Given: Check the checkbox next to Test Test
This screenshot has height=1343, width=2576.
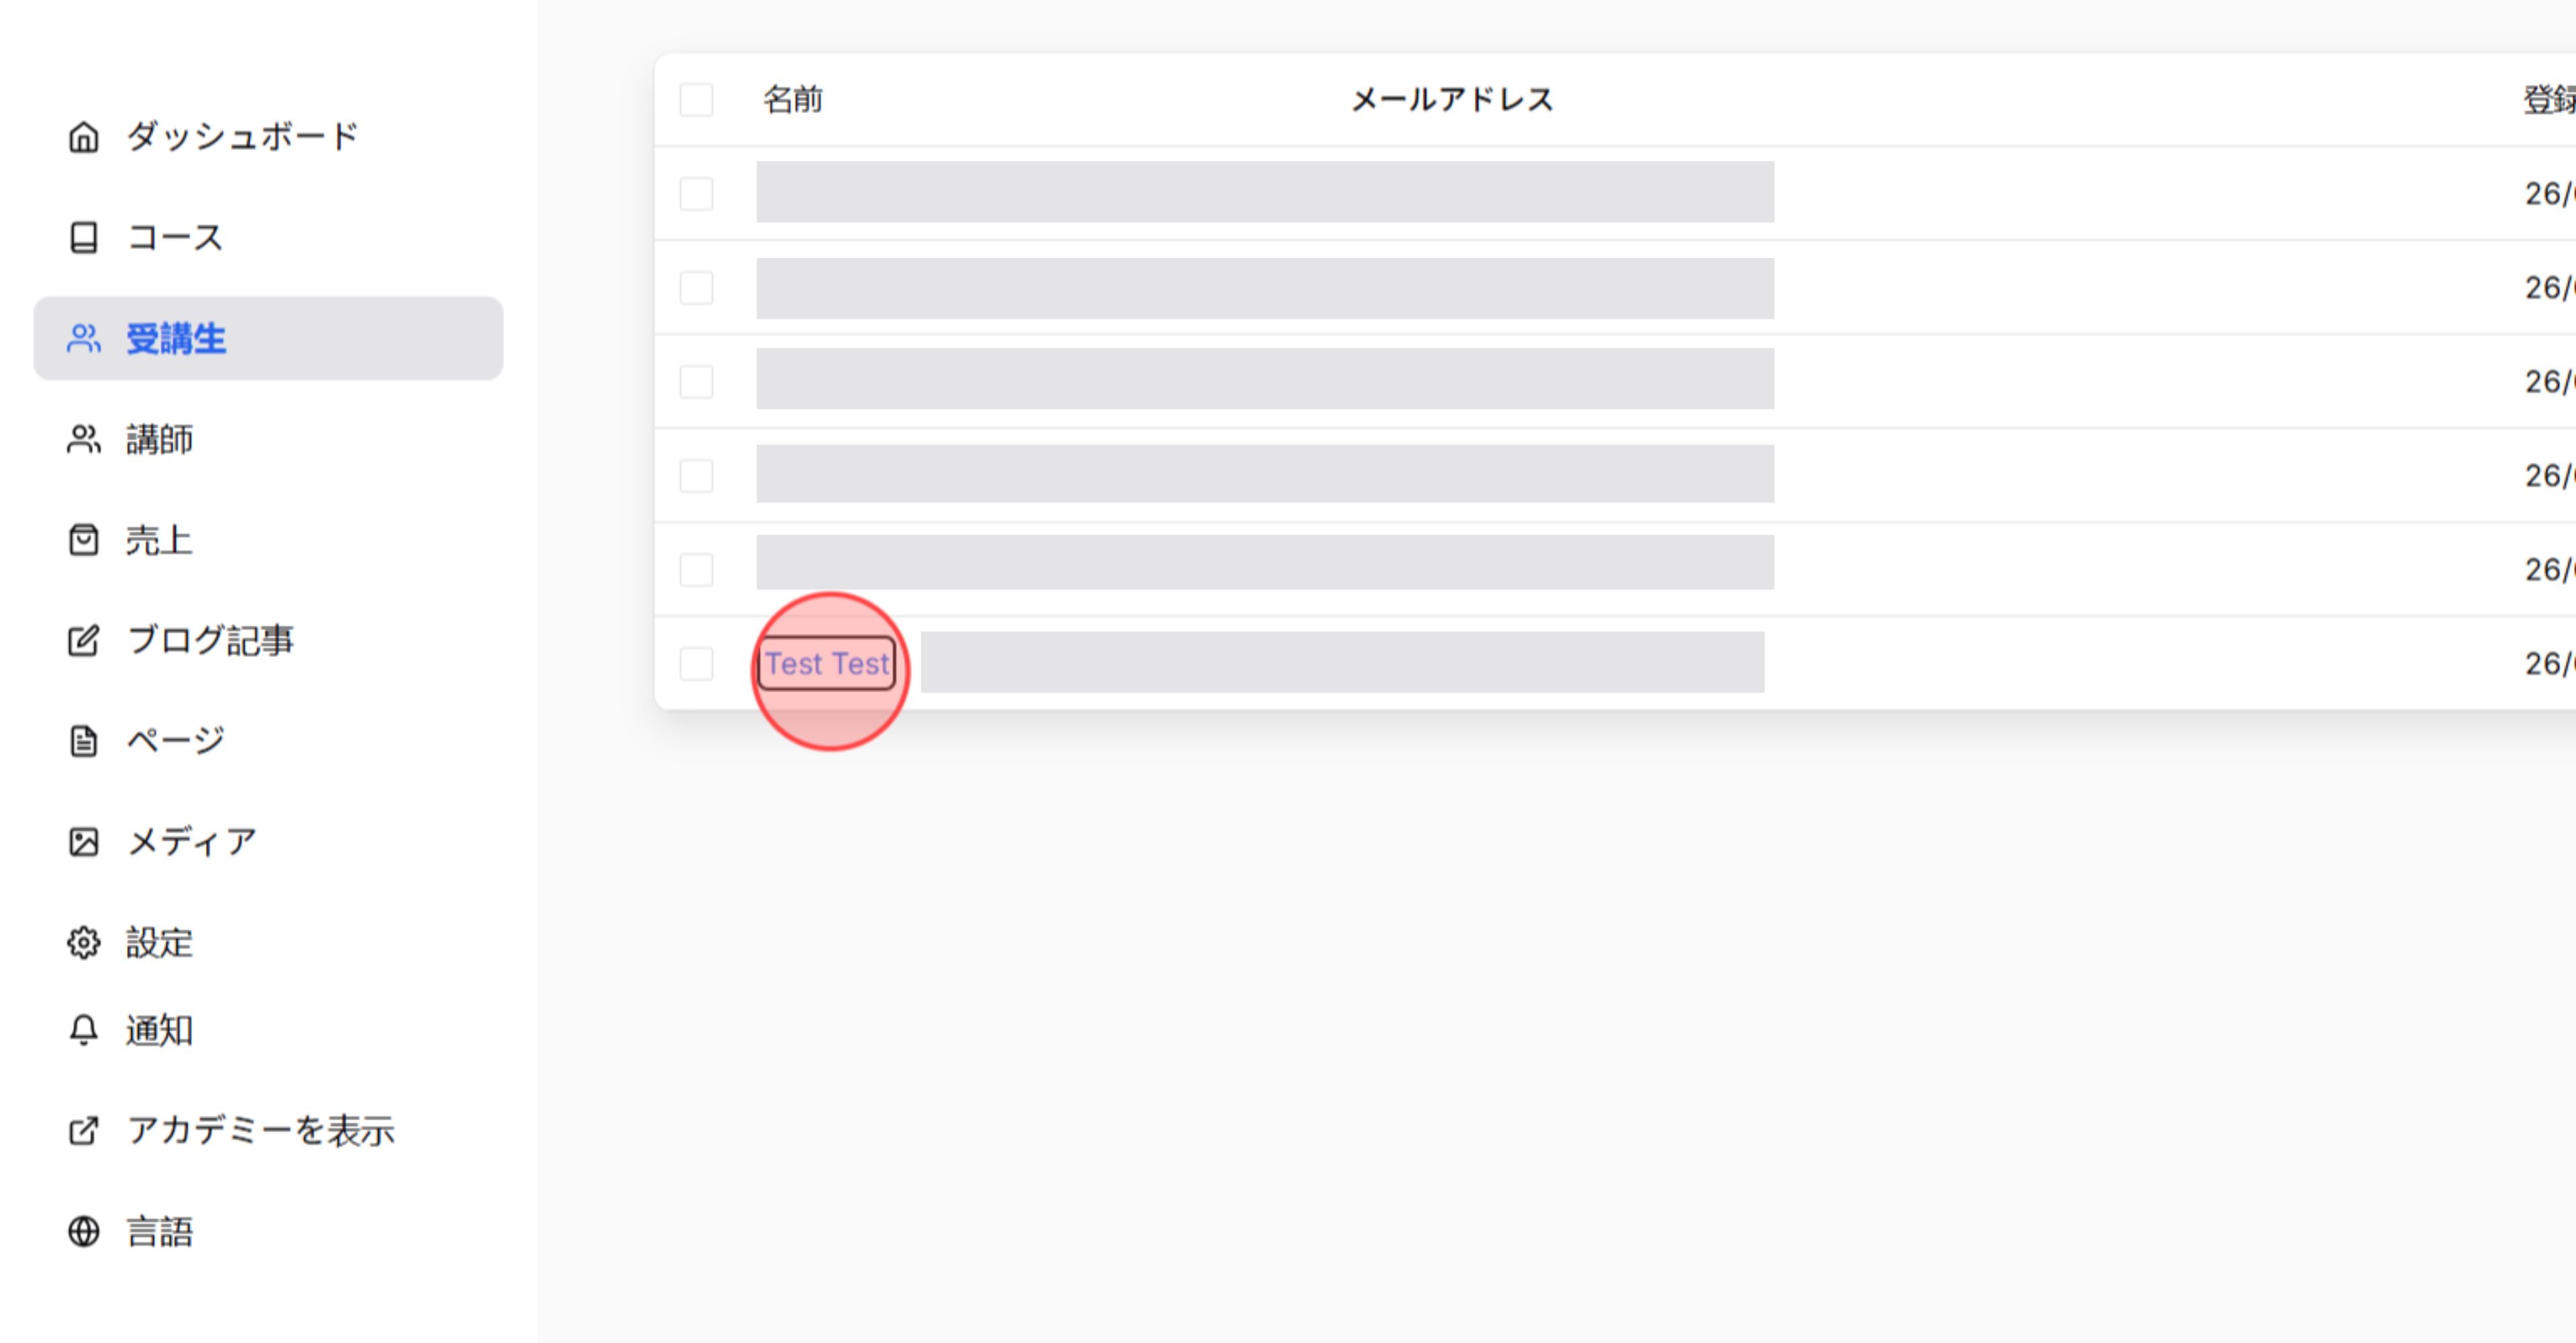Looking at the screenshot, I should [x=696, y=663].
